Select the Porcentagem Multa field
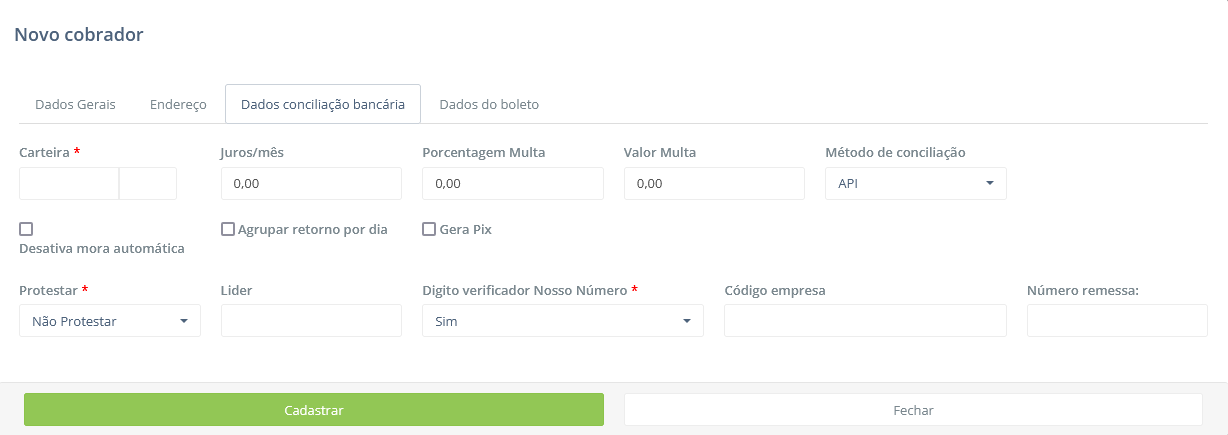 [x=513, y=184]
